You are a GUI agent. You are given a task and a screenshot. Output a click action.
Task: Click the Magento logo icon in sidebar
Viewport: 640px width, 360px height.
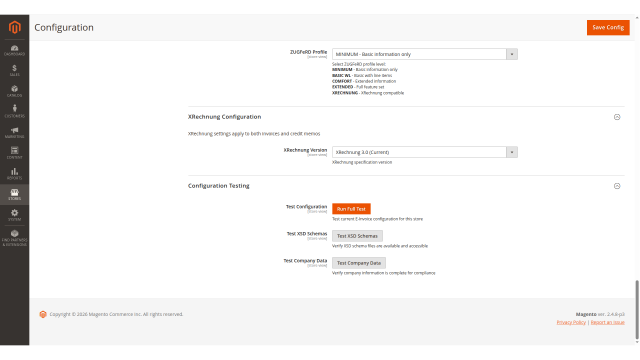pyautogui.click(x=15, y=27)
